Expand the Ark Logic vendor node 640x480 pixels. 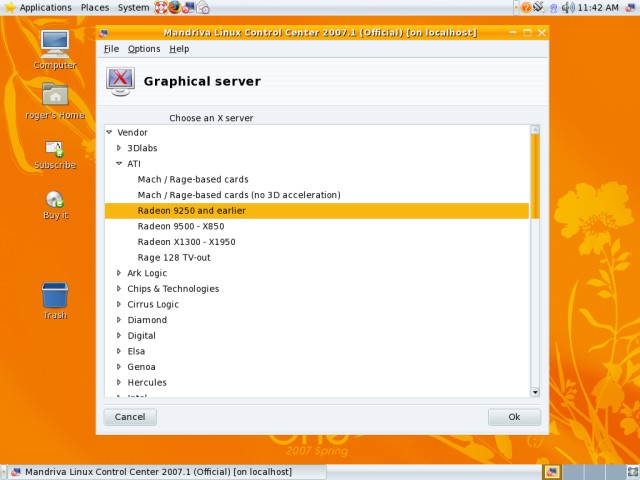[x=119, y=273]
